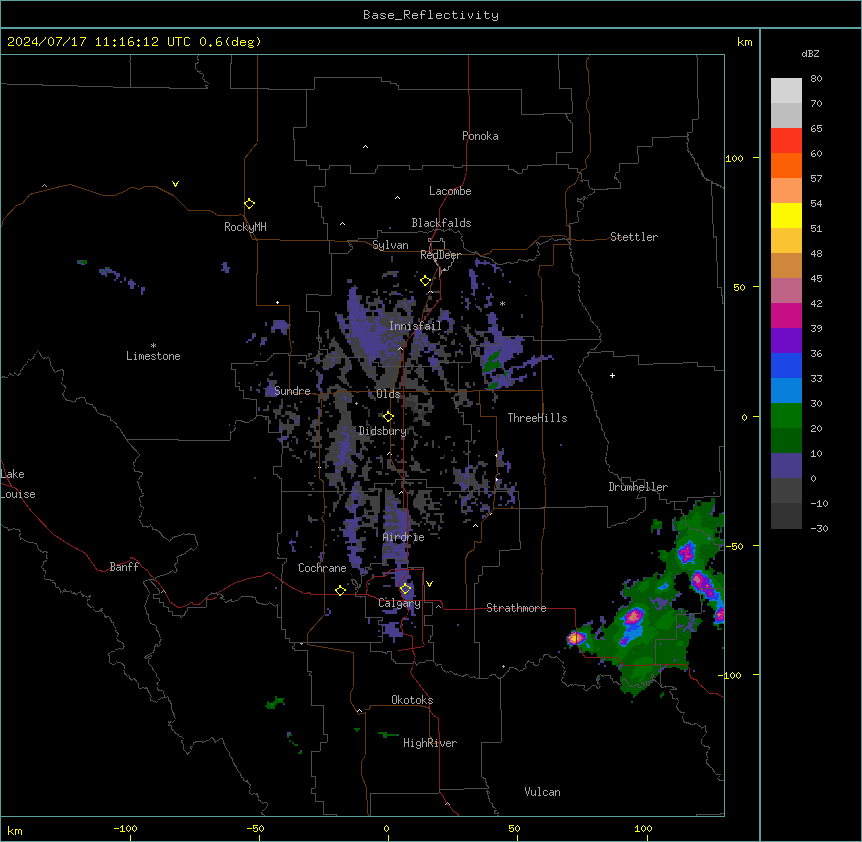
Task: Select the white top swatch in dBZ legend
Action: [786, 90]
